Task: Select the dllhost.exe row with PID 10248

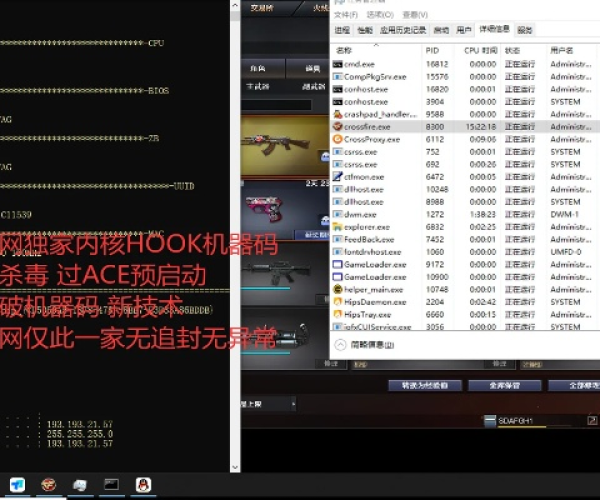Action: [465, 189]
